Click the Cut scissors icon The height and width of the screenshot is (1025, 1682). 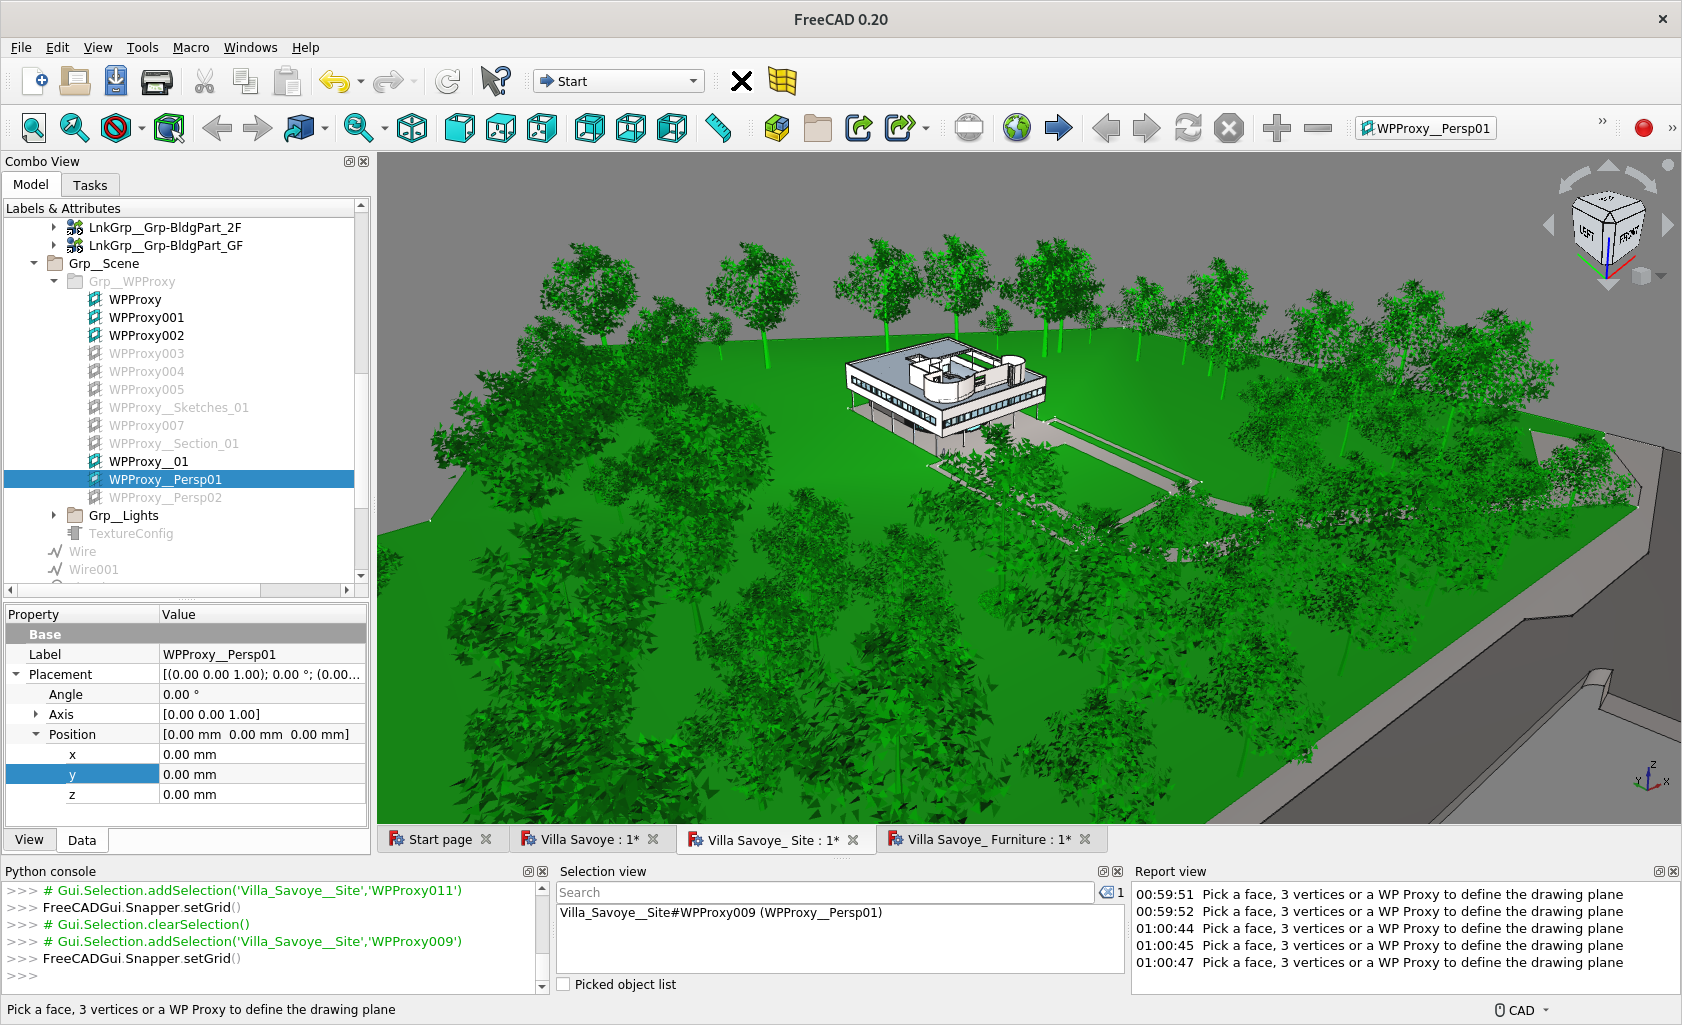205,81
